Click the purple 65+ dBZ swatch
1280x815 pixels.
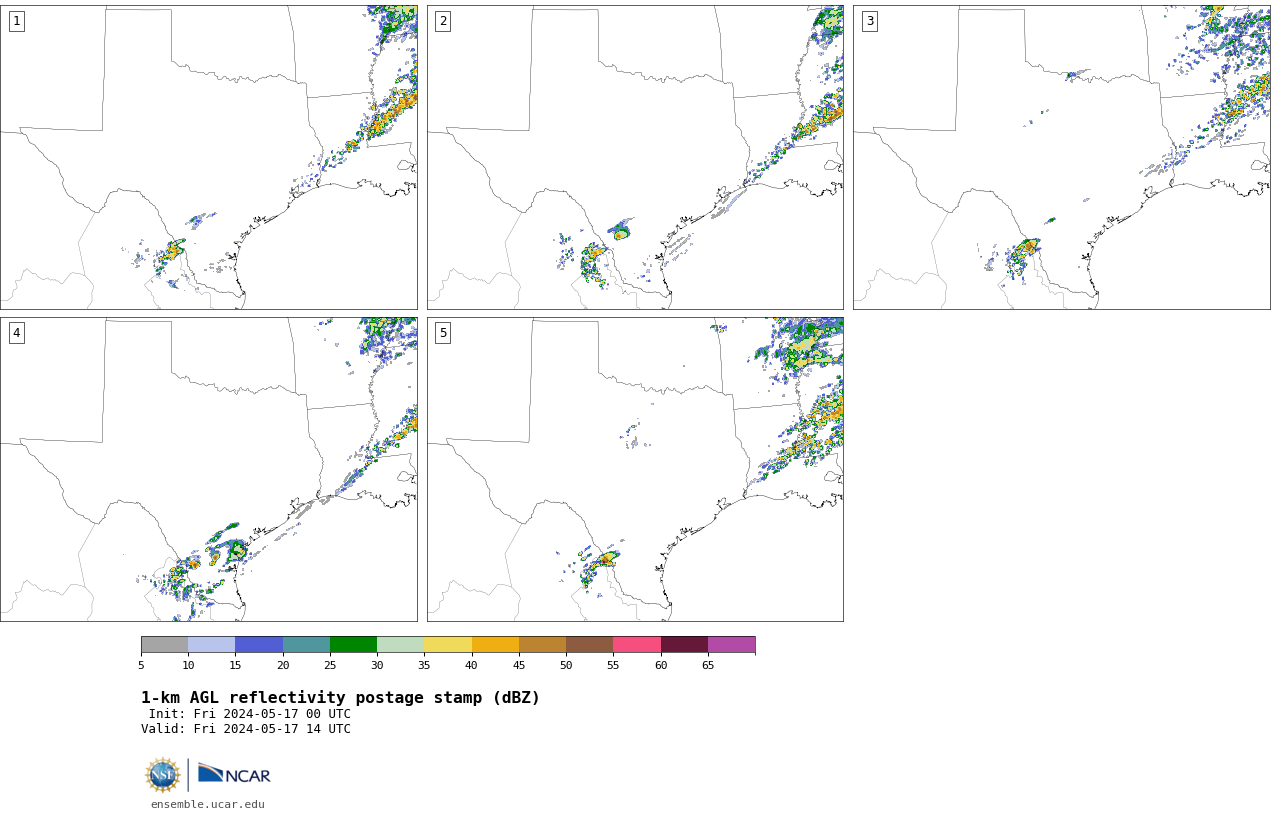(x=732, y=645)
